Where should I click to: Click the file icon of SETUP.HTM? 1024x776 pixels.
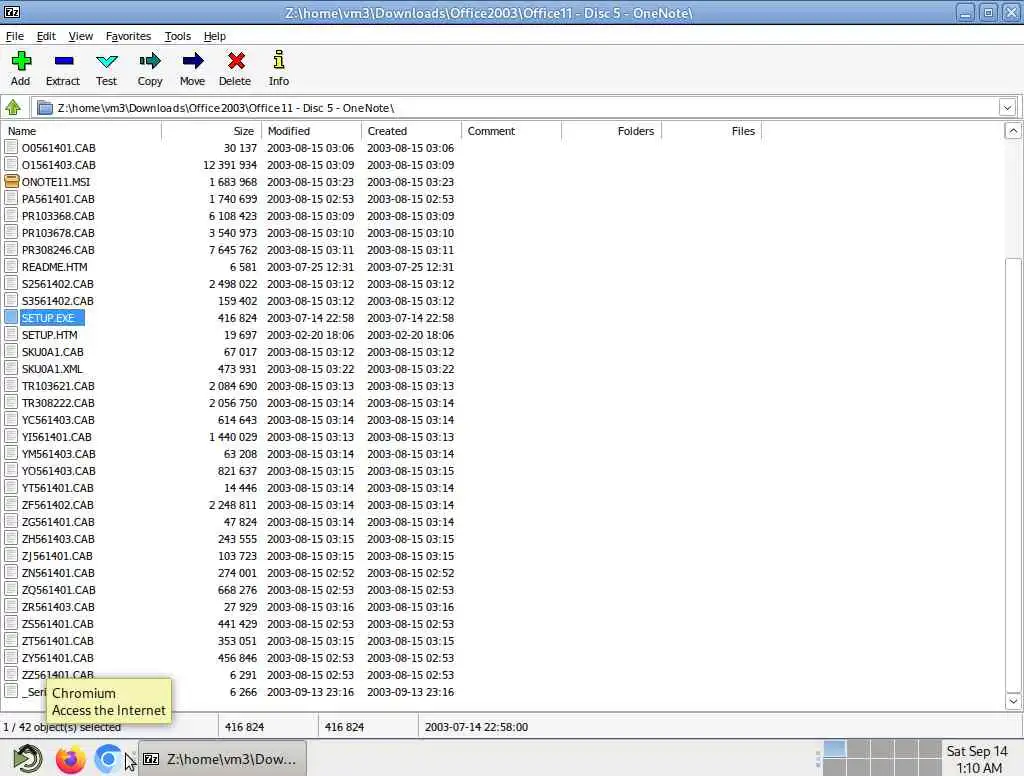pyautogui.click(x=11, y=334)
